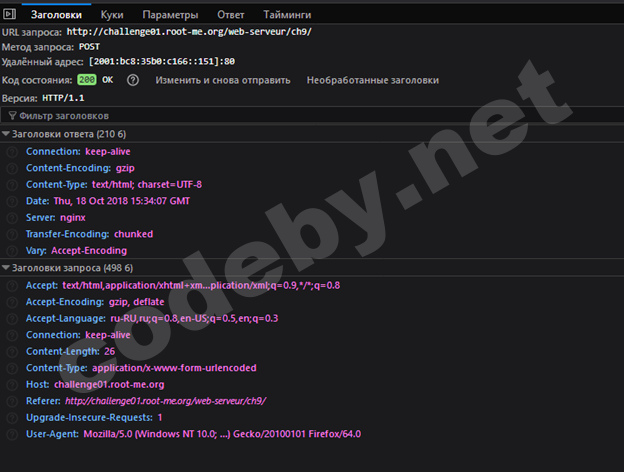This screenshot has width=624, height=472.
Task: Select the User-Agent Mozilla/5.0 value
Action: (222, 434)
